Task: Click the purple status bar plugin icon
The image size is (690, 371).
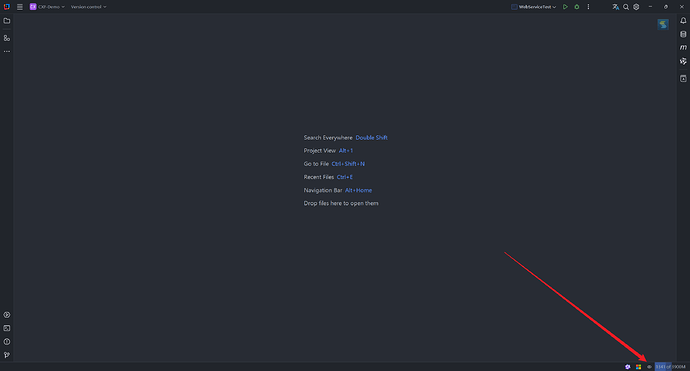Action: tap(628, 367)
